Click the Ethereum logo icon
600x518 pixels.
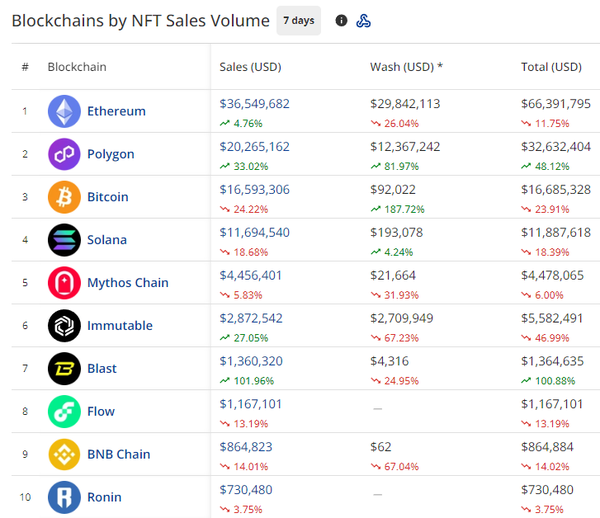click(64, 111)
